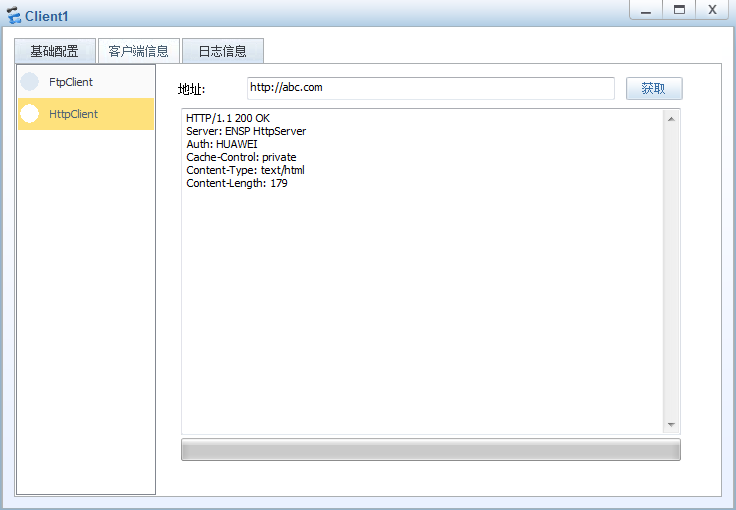Open the 日志信息 tab
The height and width of the screenshot is (510, 736).
click(222, 51)
